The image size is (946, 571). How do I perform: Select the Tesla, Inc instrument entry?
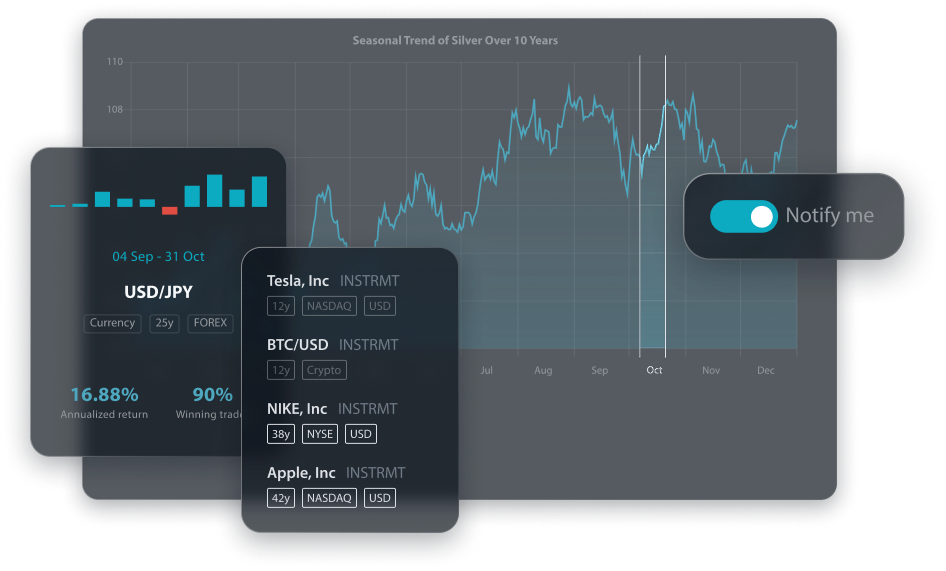click(x=298, y=281)
